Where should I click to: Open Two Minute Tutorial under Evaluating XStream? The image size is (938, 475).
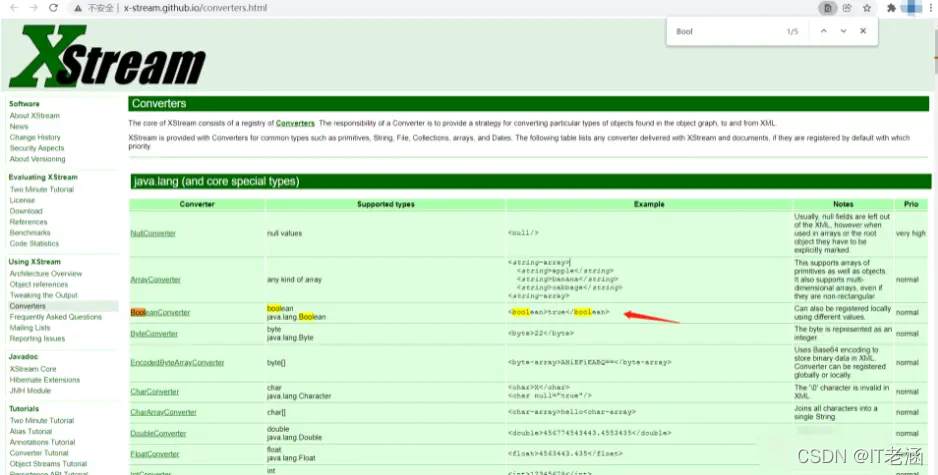42,189
